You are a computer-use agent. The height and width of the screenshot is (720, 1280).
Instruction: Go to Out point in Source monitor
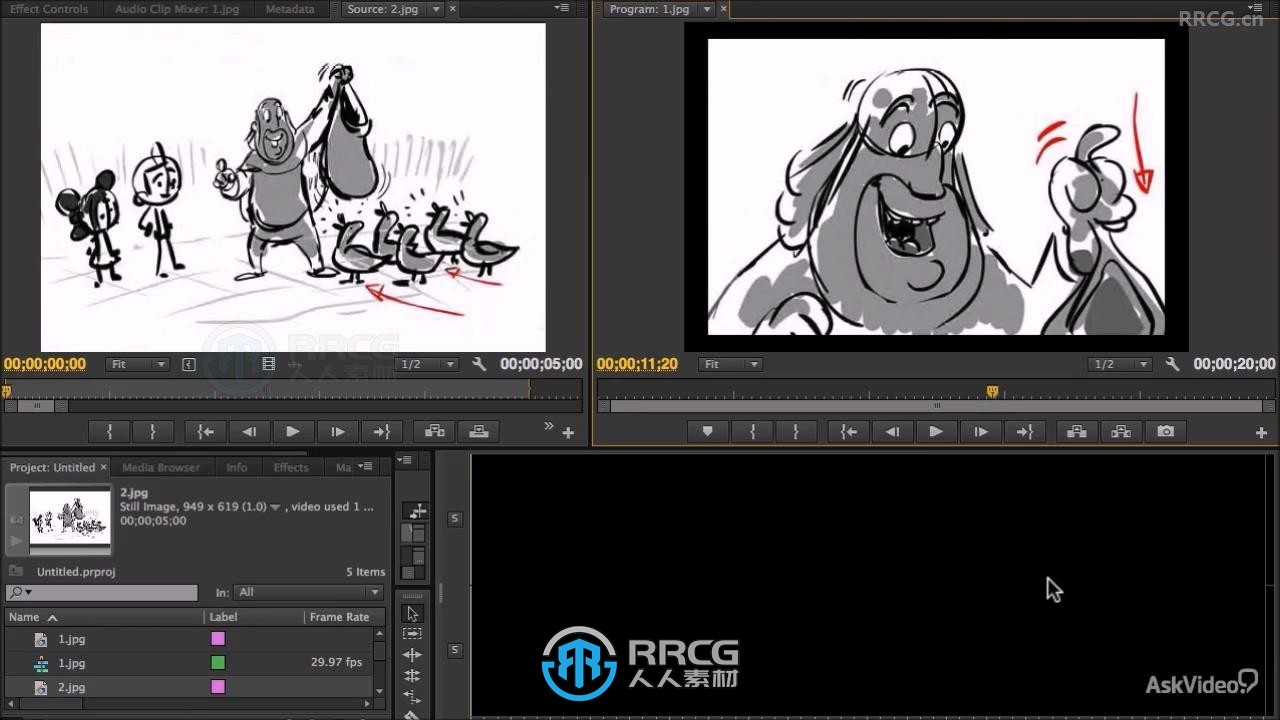point(381,432)
